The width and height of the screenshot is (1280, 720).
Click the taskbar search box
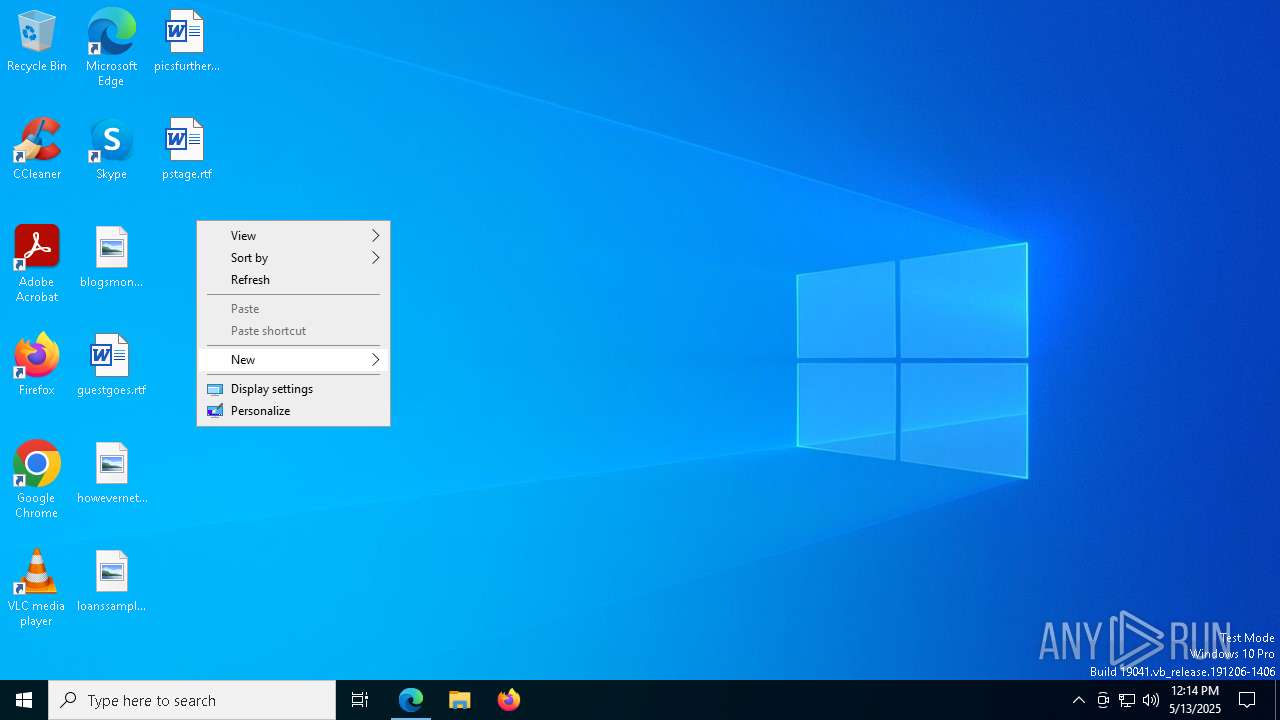(192, 700)
